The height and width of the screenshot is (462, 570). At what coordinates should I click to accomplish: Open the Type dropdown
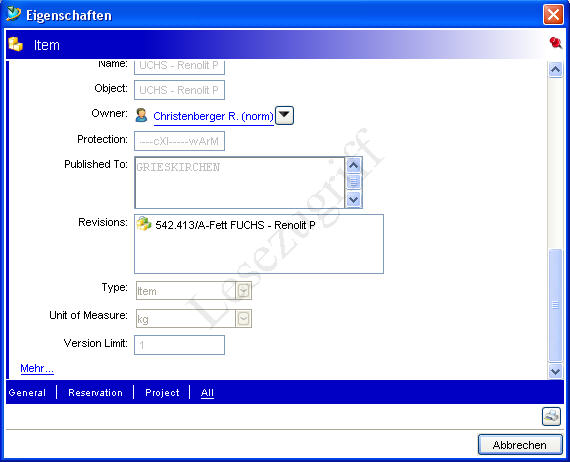[x=243, y=290]
